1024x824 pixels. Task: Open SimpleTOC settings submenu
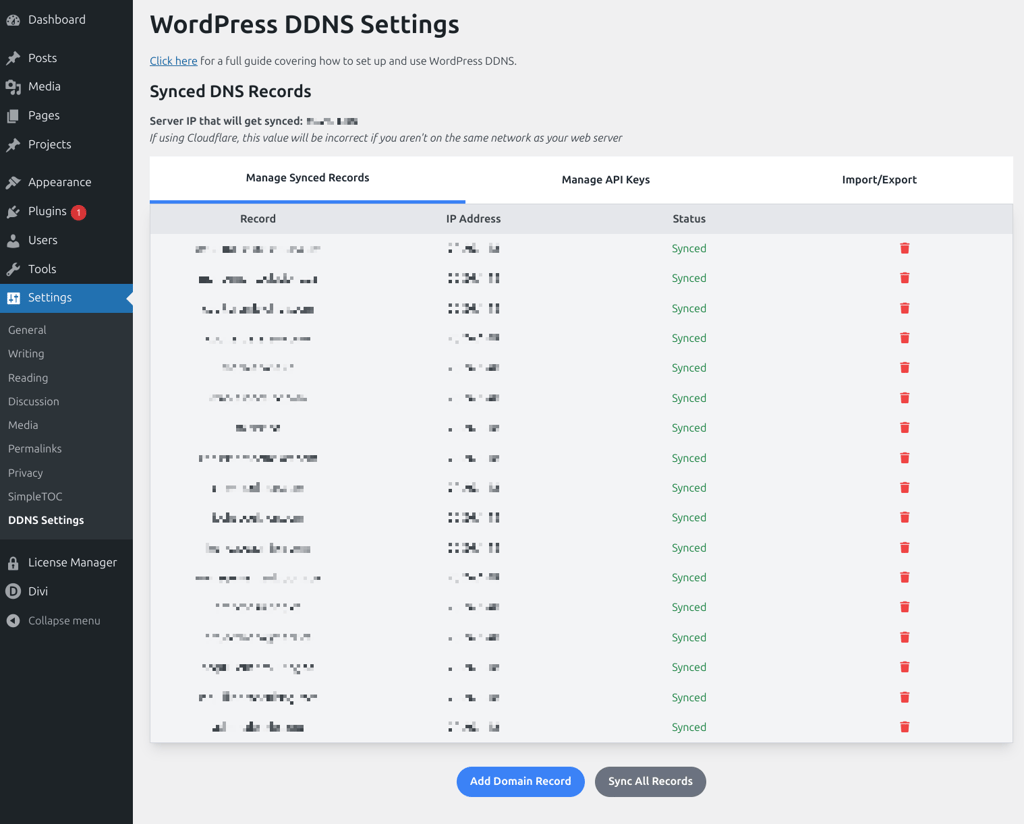pyautogui.click(x=35, y=497)
